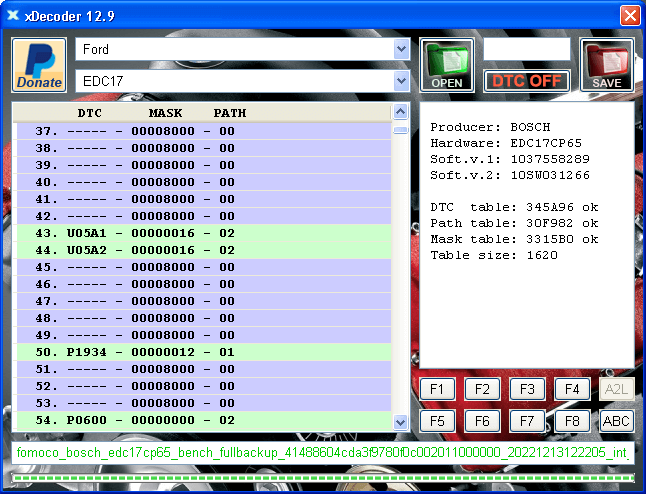Click the PATH column header
The image size is (646, 494).
tap(230, 113)
